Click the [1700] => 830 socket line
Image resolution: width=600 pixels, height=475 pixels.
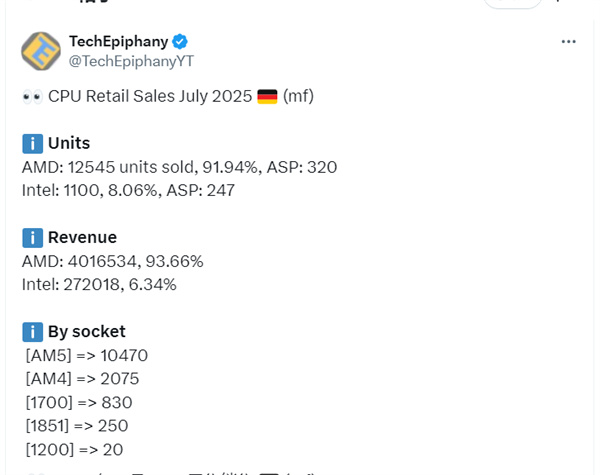pos(79,402)
